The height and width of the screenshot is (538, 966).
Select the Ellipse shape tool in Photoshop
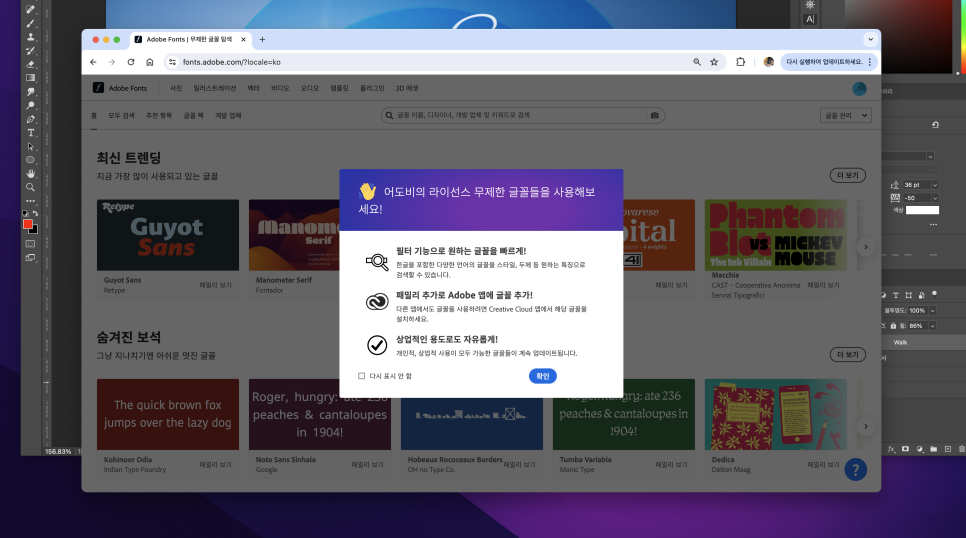pos(30,160)
